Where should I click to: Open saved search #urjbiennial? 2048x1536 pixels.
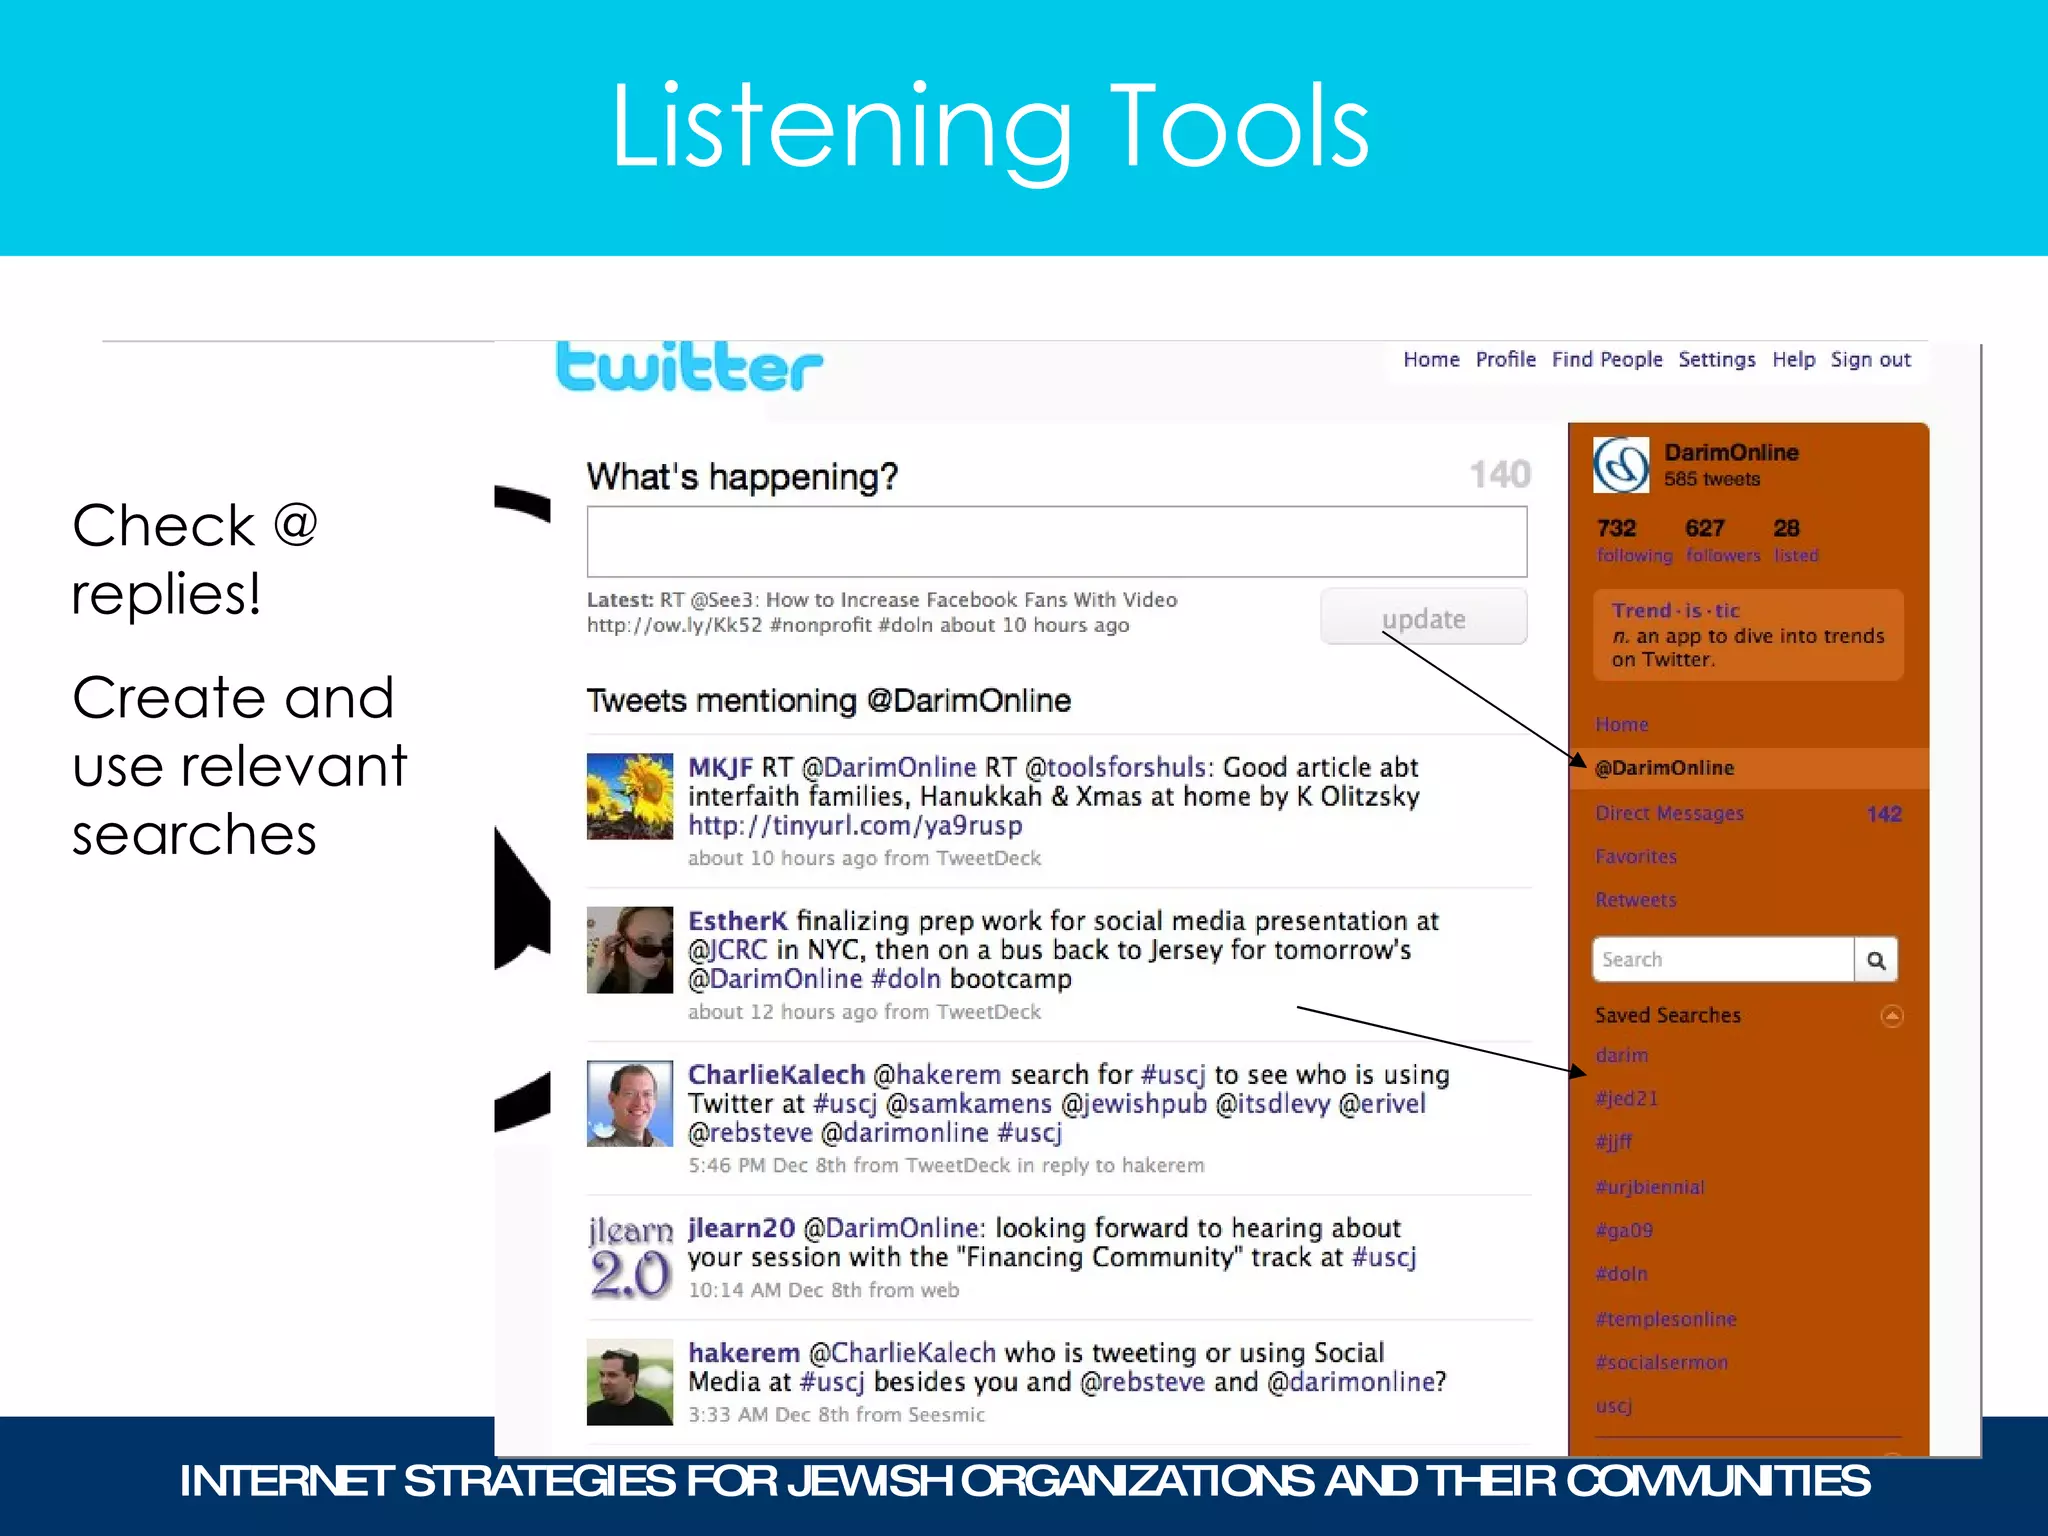[x=1650, y=1187]
